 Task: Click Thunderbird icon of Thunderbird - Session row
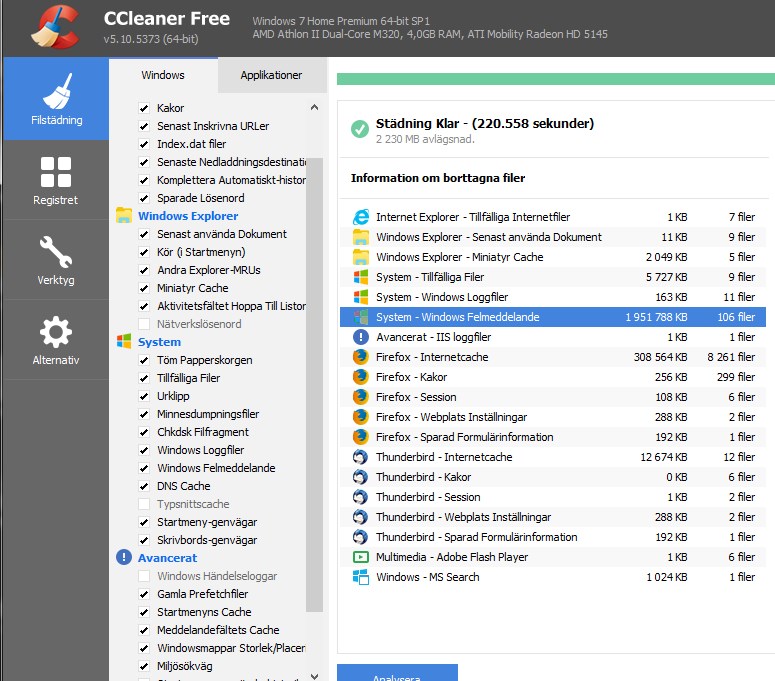pyautogui.click(x=361, y=497)
